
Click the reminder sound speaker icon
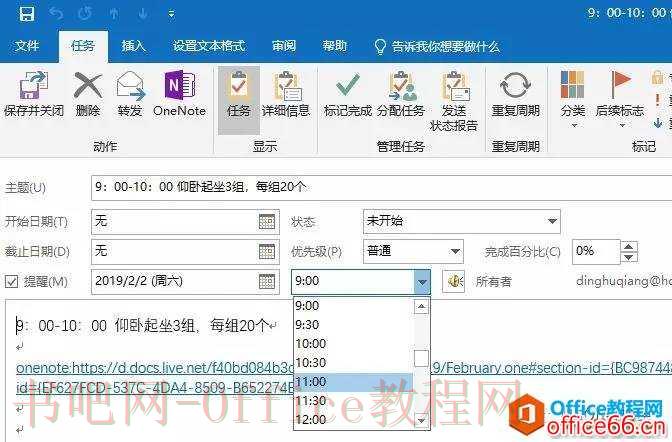(454, 282)
